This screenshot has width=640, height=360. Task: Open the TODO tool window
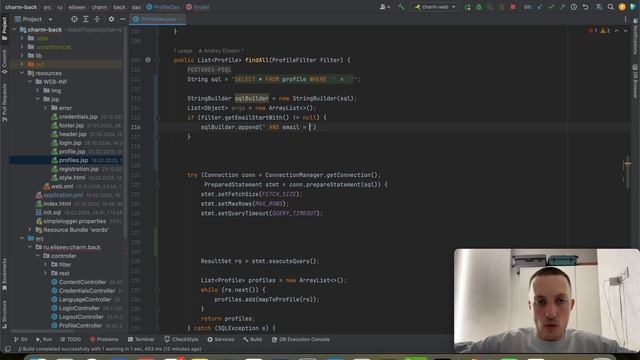pyautogui.click(x=71, y=339)
